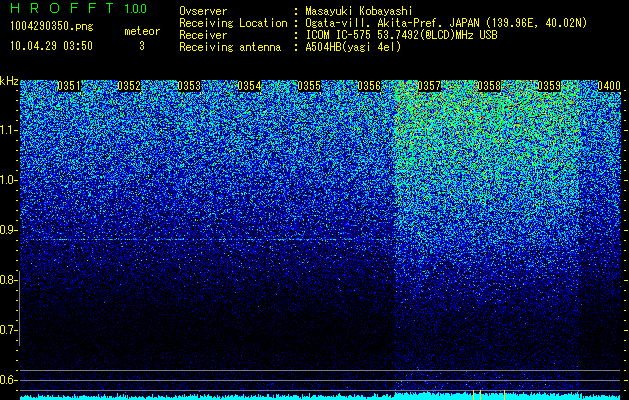Click the 0355 time marker
The width and height of the screenshot is (629, 400).
[309, 86]
